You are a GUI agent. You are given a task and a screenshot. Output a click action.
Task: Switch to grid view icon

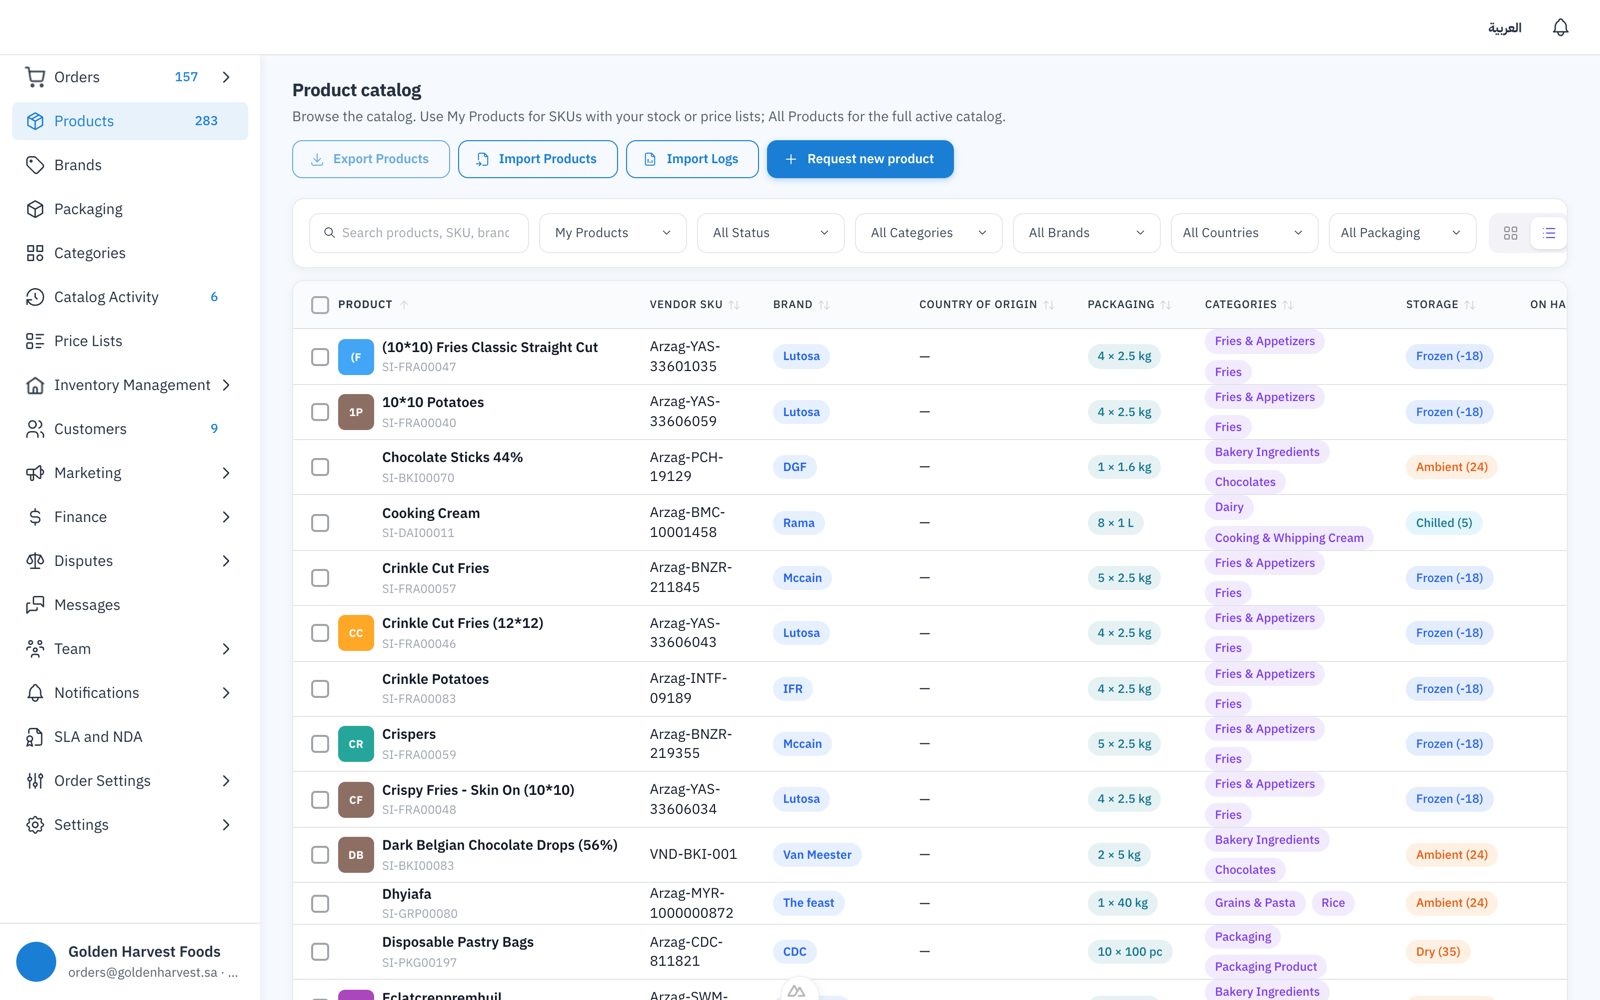point(1510,233)
